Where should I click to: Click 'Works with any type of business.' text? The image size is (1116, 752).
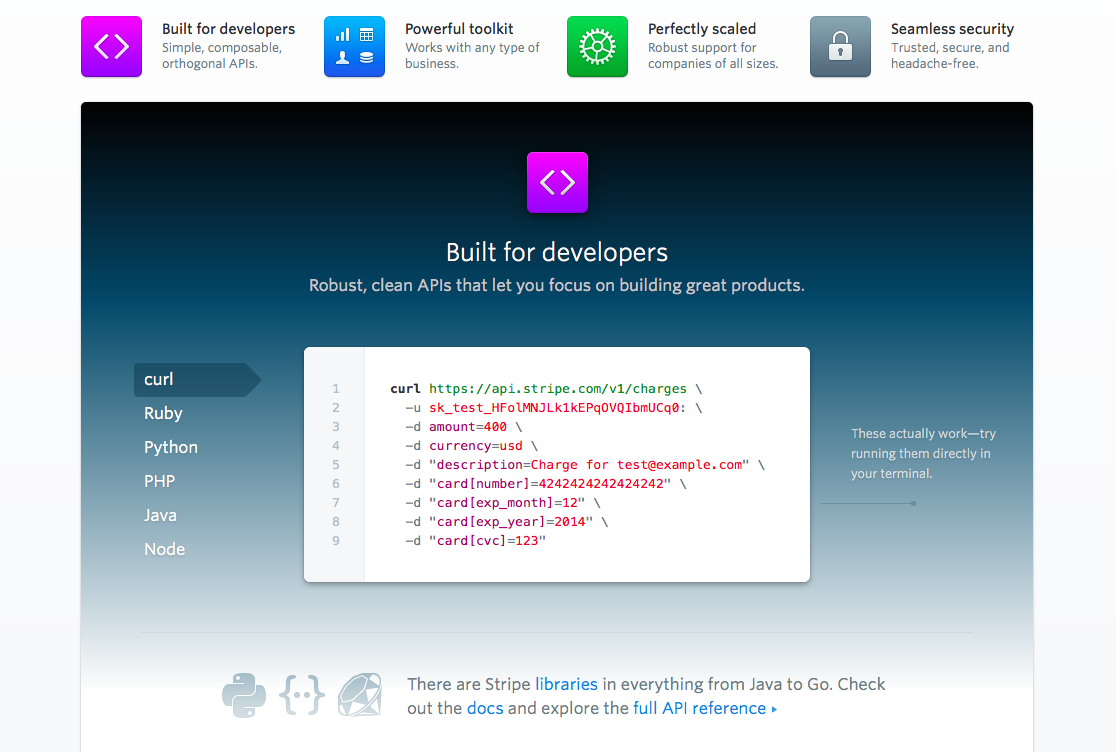point(473,55)
